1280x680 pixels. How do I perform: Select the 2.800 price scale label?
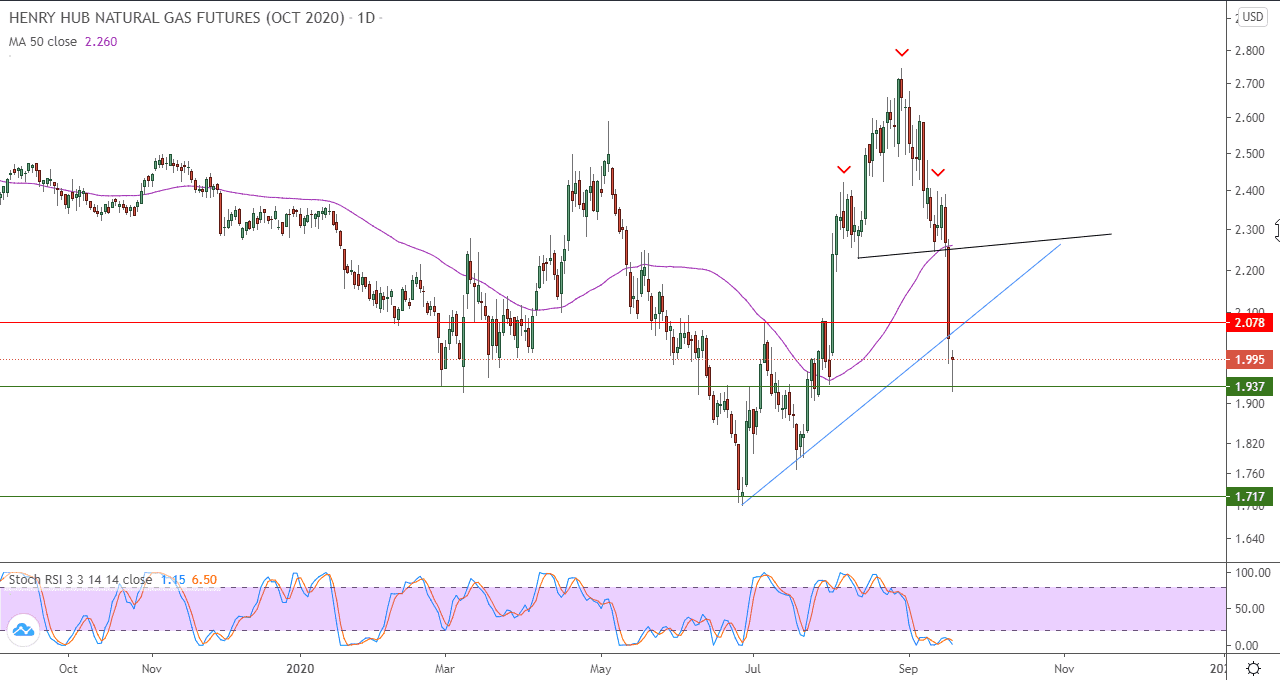pos(1252,51)
